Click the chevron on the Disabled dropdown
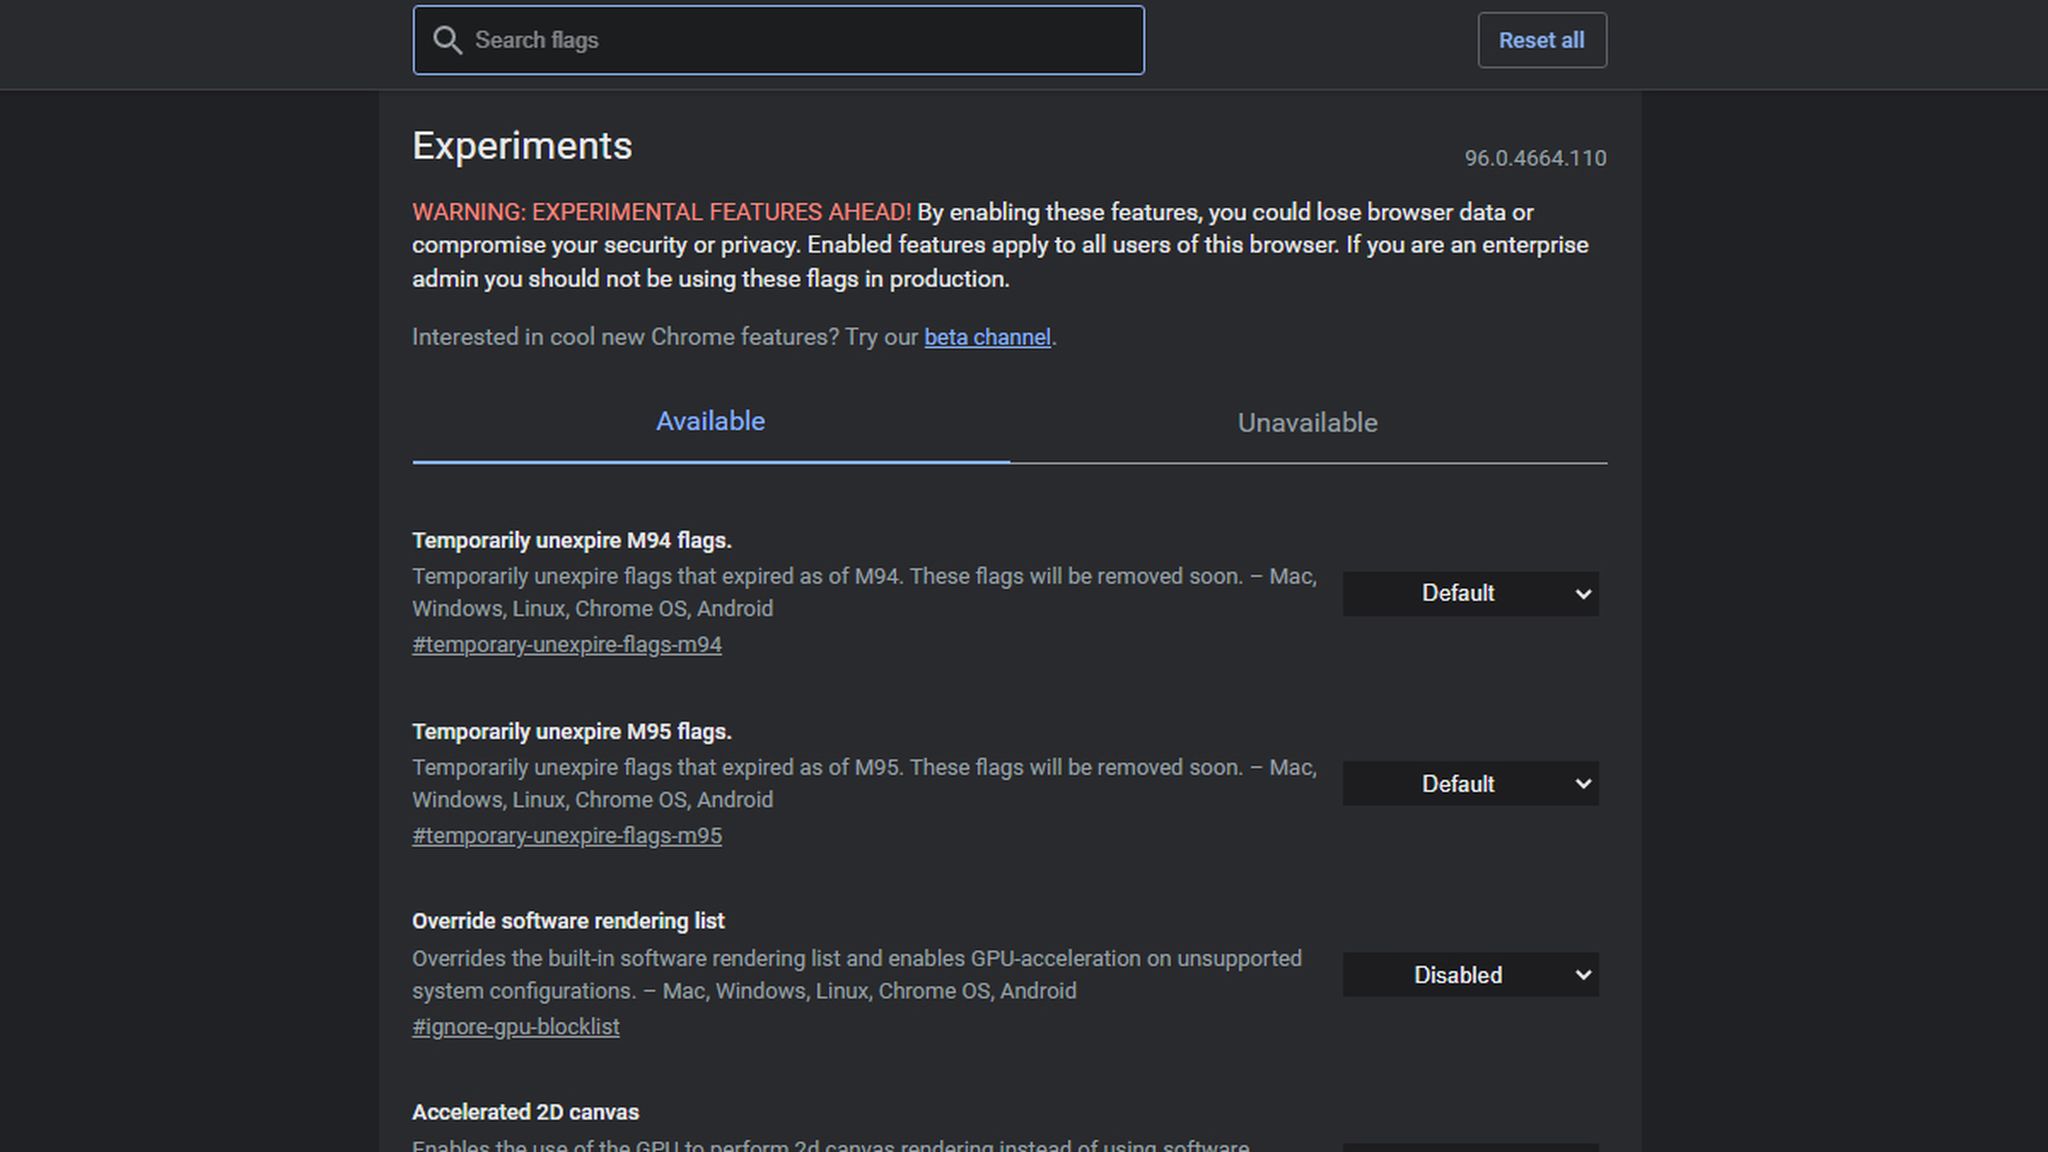Image resolution: width=2048 pixels, height=1152 pixels. [x=1582, y=975]
